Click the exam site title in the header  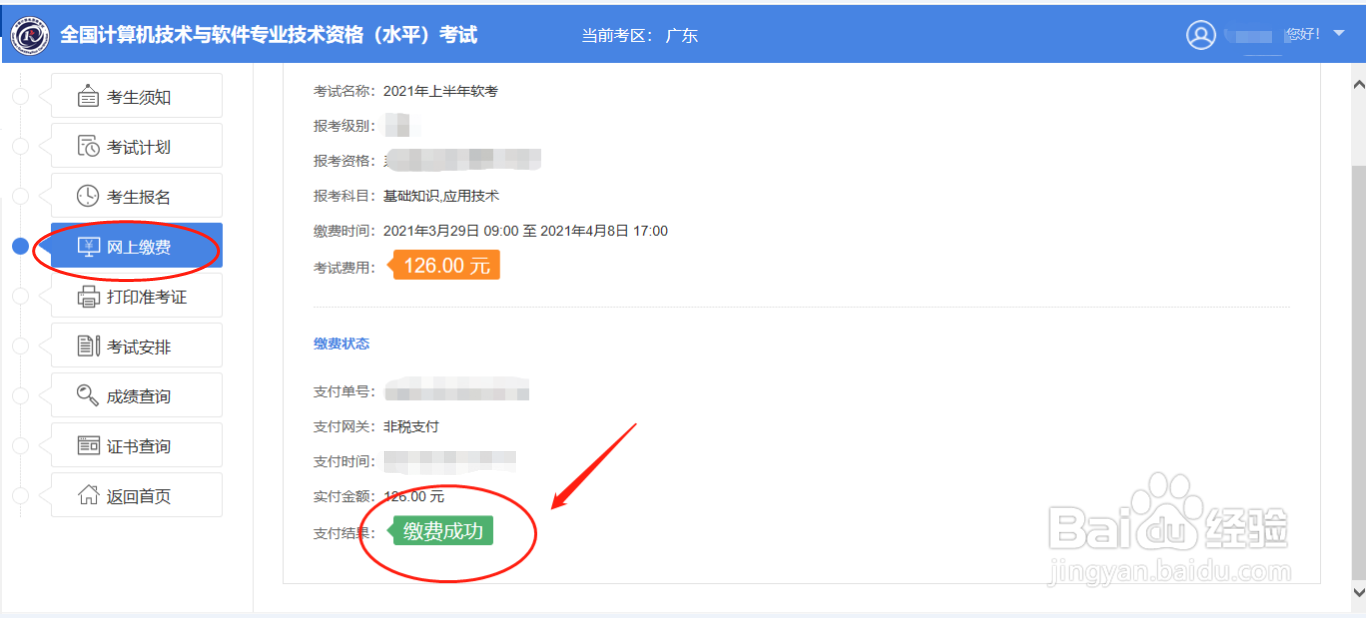tap(270, 33)
